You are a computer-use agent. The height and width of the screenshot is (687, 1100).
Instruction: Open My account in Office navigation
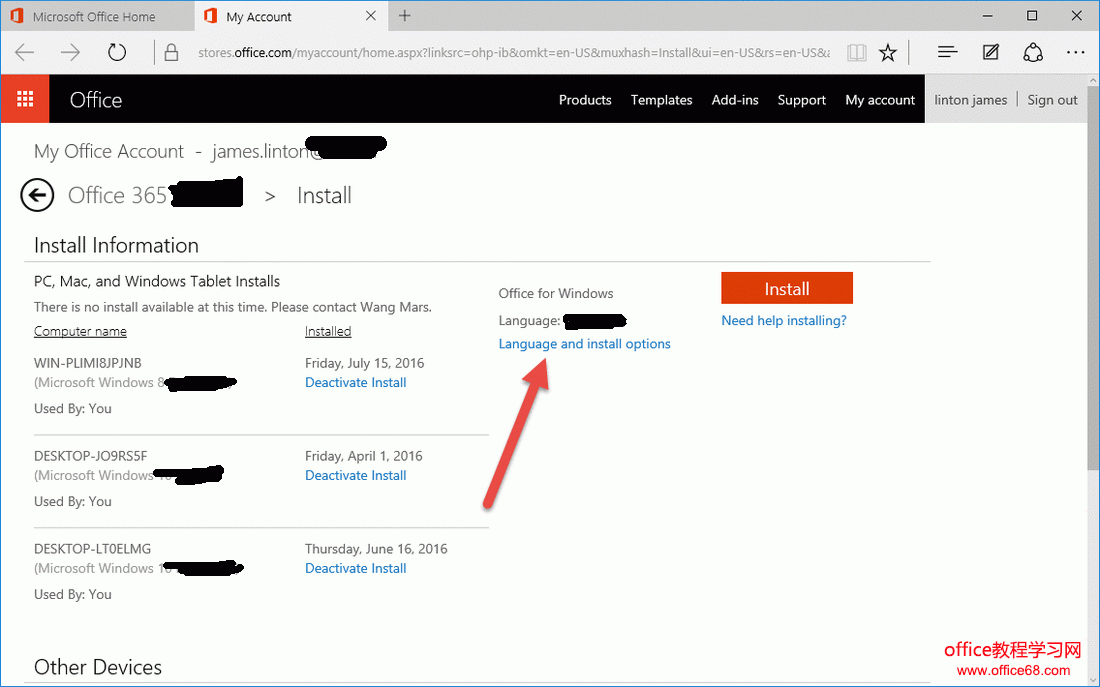point(880,100)
